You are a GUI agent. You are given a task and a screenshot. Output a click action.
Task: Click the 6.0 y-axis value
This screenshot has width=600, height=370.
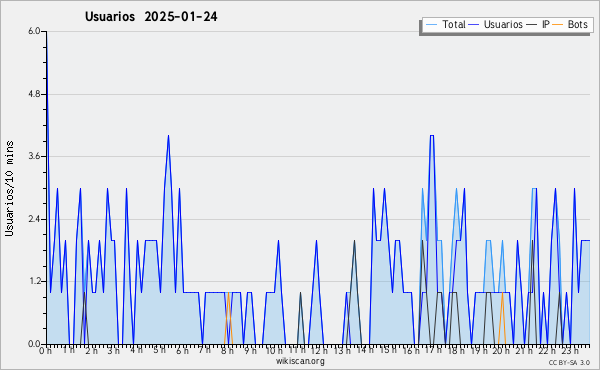34,31
